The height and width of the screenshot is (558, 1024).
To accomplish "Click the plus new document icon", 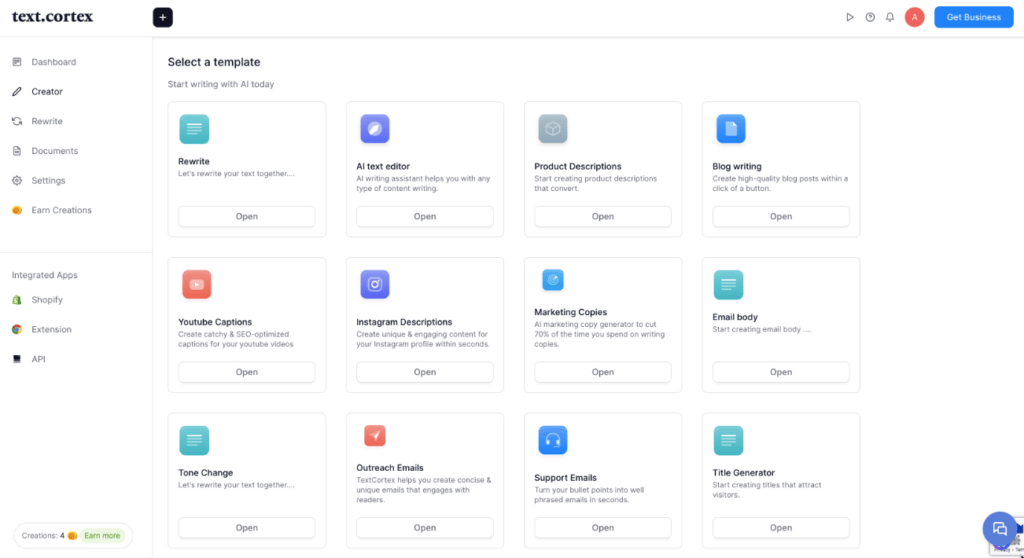I will pos(163,18).
